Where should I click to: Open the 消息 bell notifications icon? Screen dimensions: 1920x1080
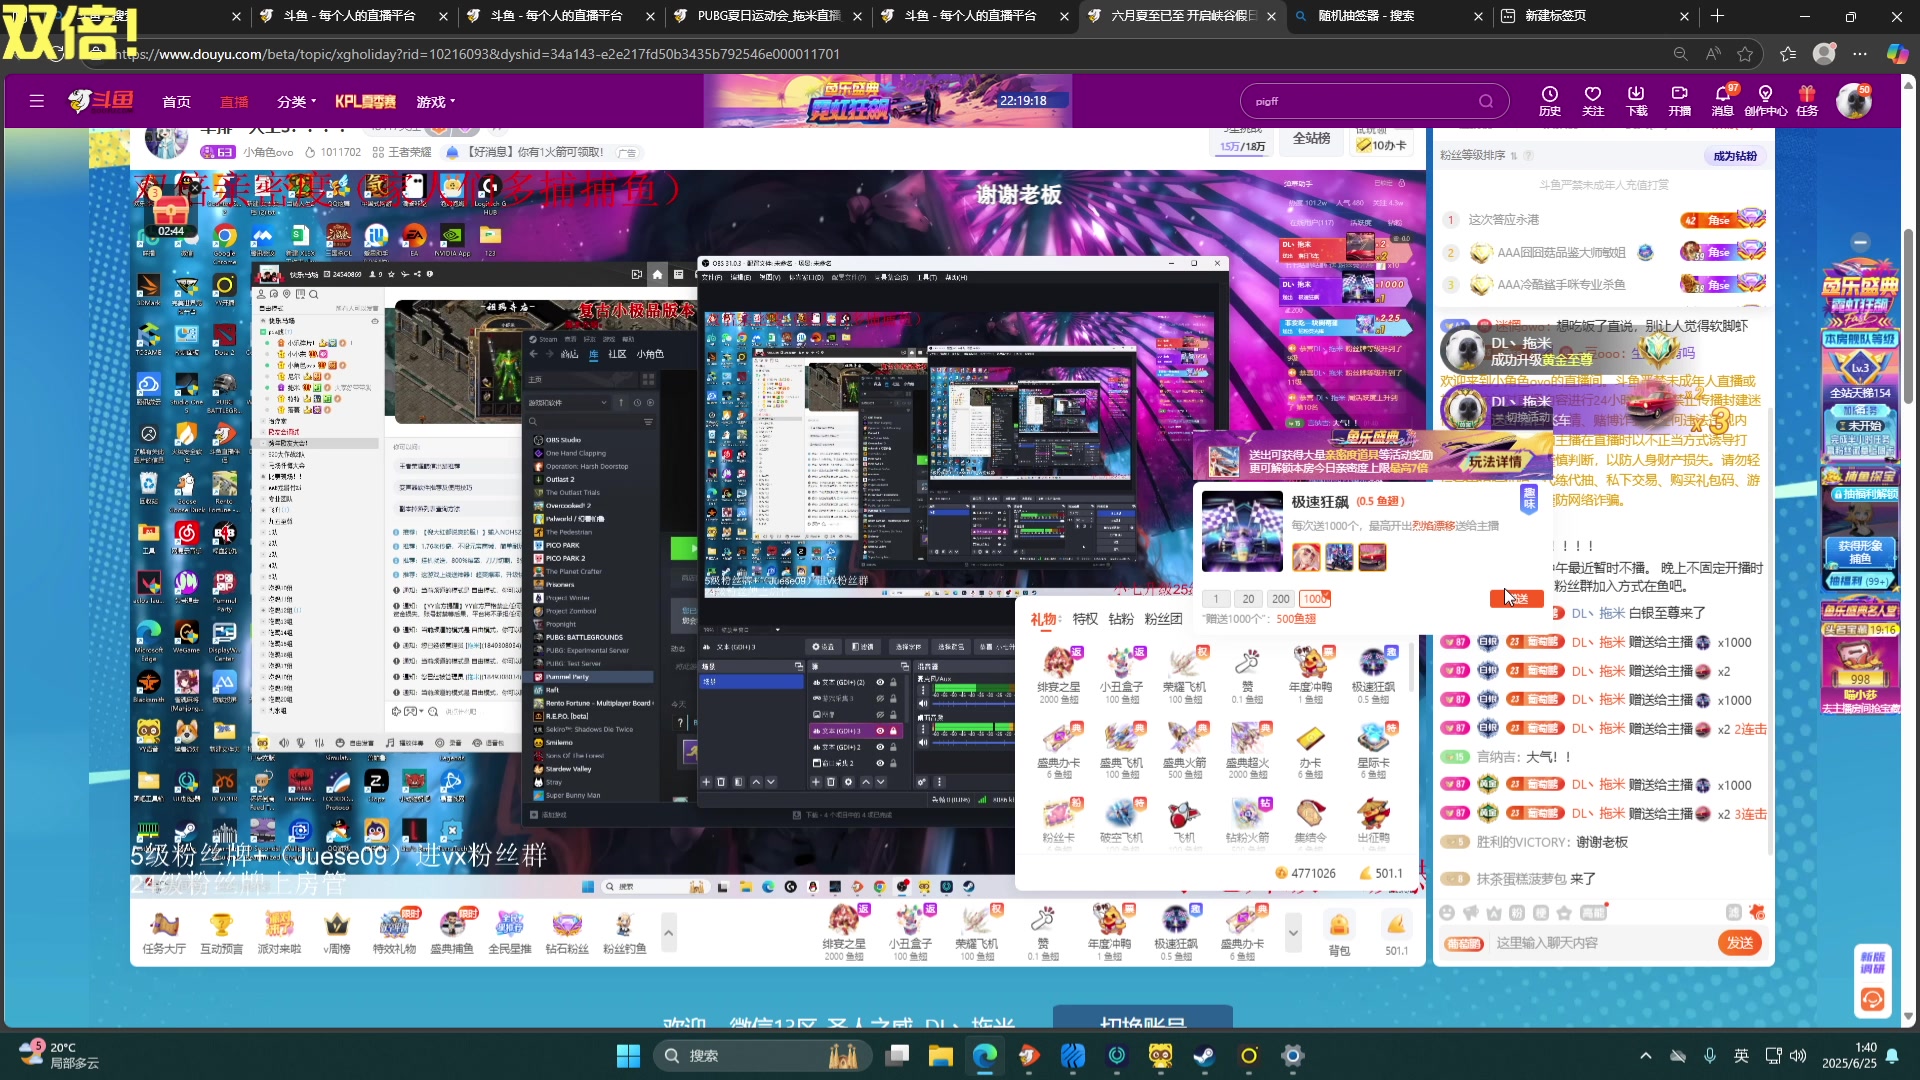pyautogui.click(x=1722, y=101)
